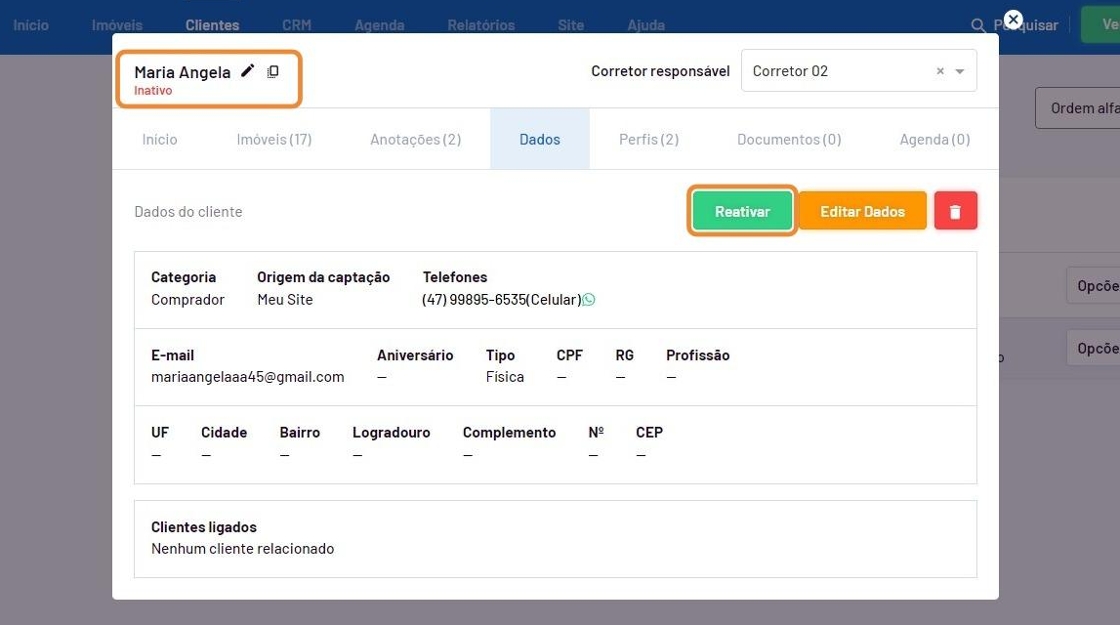The height and width of the screenshot is (625, 1120).
Task: Click the client email address
Action: (247, 377)
